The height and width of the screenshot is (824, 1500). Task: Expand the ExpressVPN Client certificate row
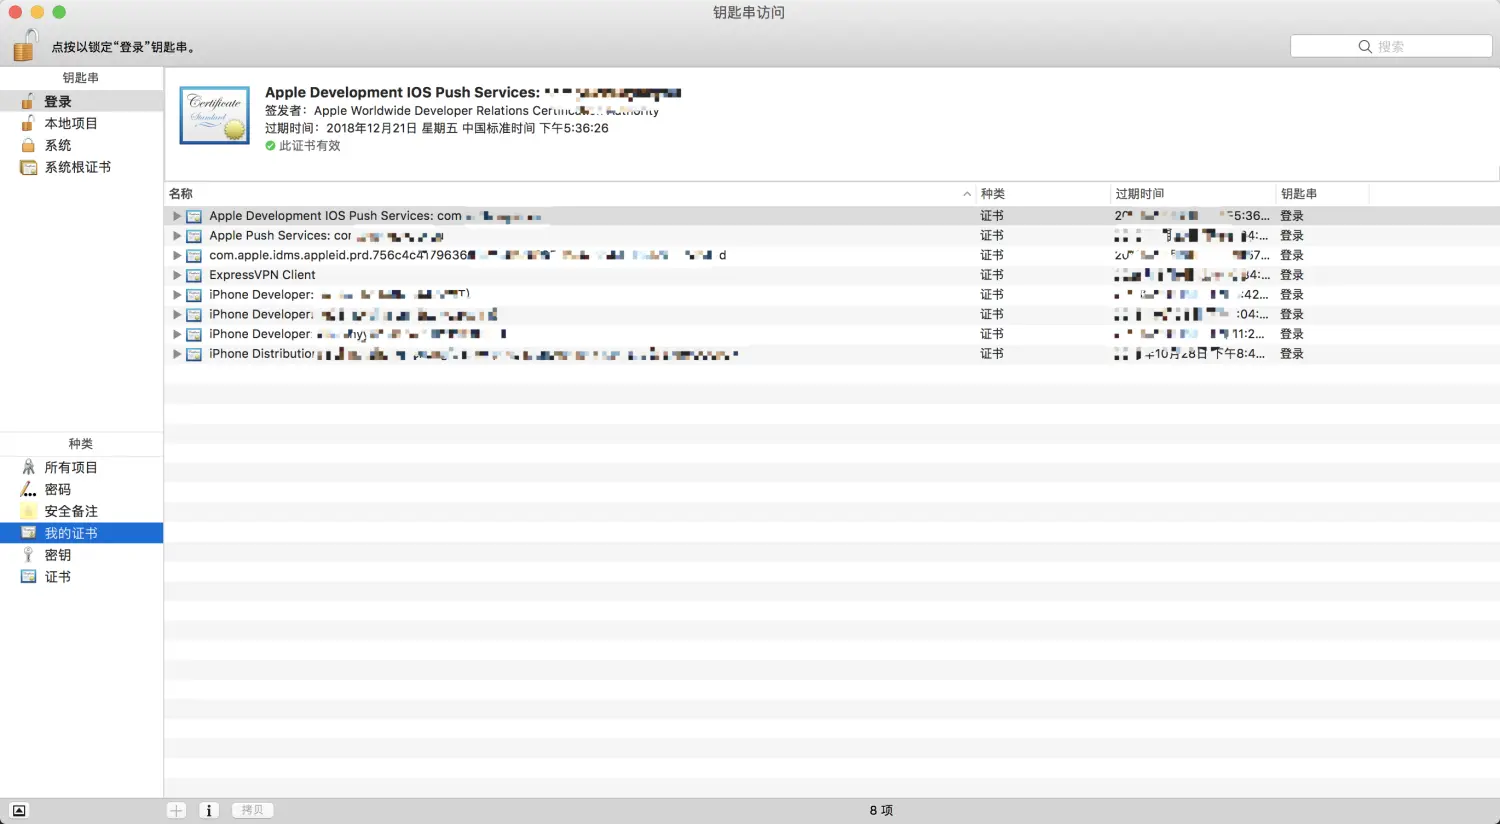[177, 275]
